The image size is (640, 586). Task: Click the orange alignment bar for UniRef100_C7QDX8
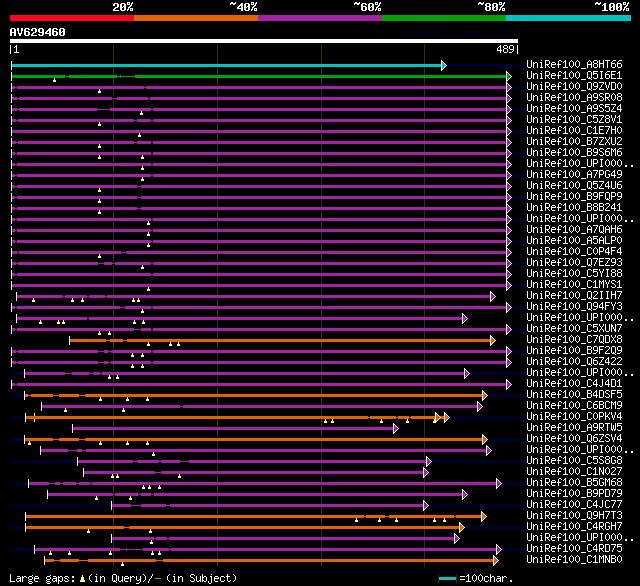pyautogui.click(x=280, y=340)
